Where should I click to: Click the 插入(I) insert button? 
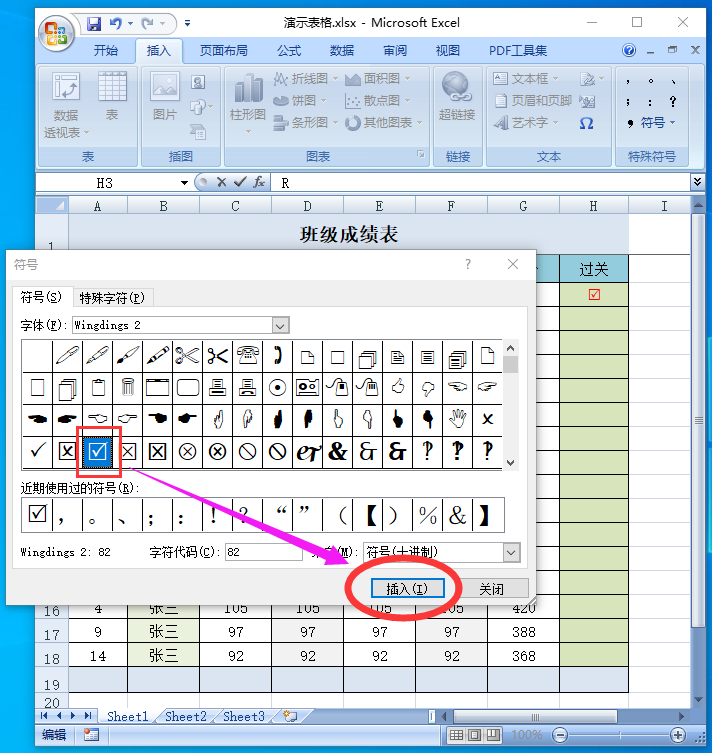coord(407,589)
